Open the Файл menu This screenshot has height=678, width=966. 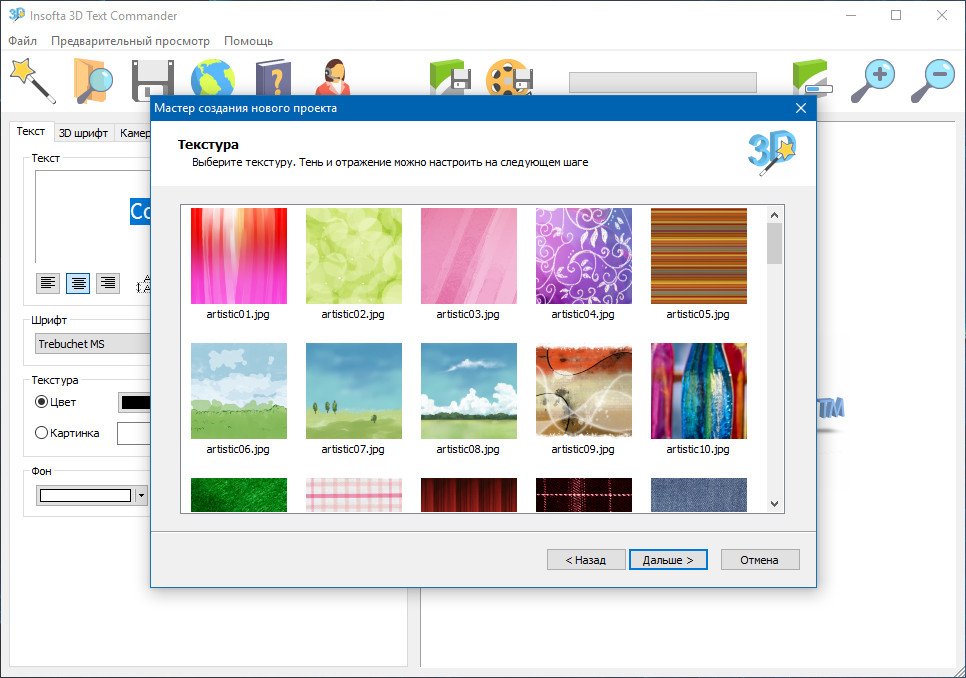[22, 41]
